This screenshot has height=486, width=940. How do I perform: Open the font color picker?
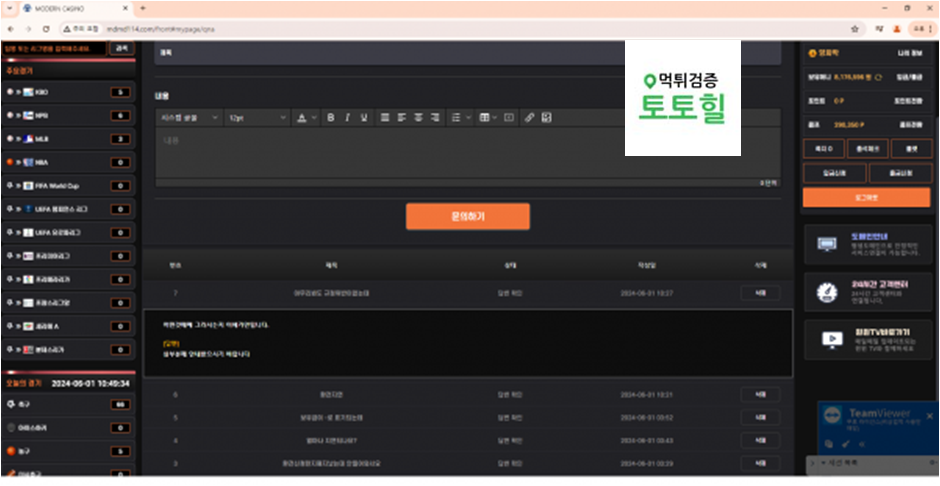[x=304, y=118]
